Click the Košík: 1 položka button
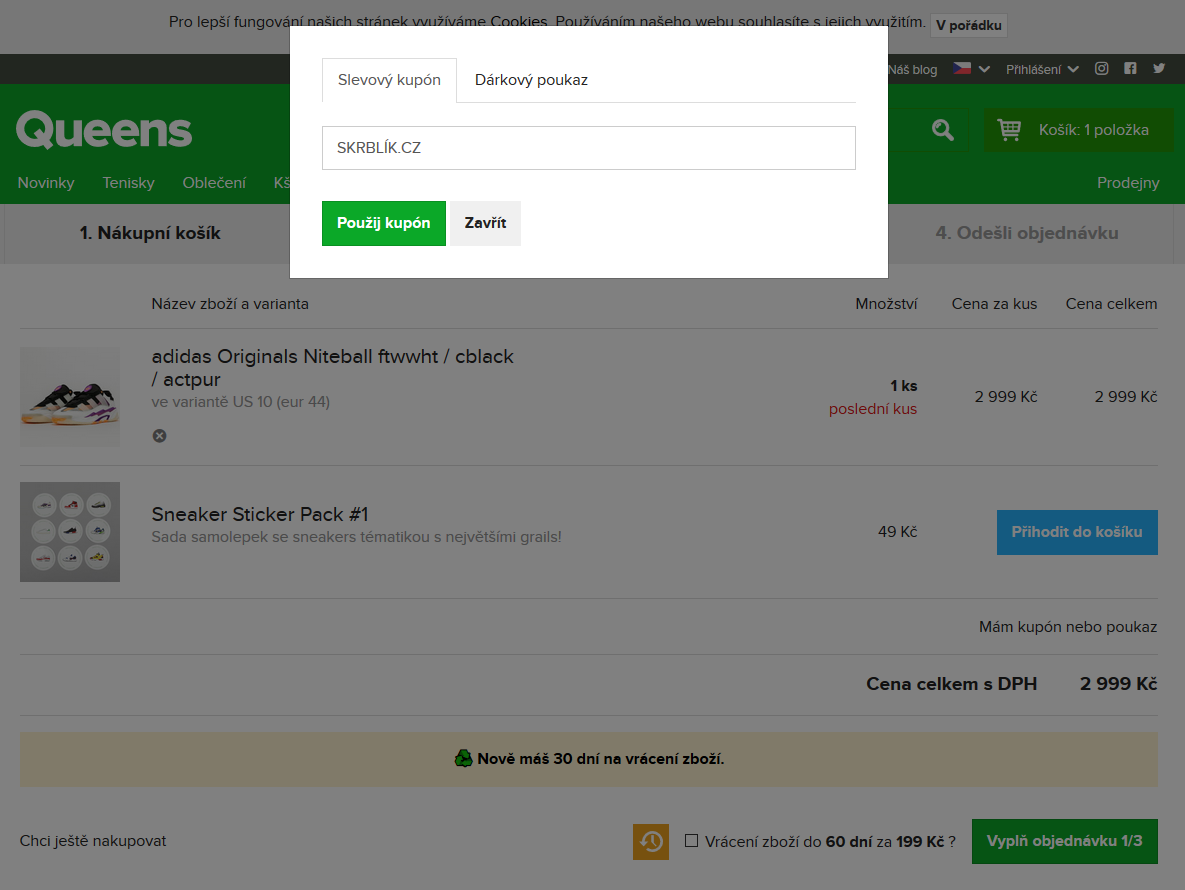 coord(1078,130)
